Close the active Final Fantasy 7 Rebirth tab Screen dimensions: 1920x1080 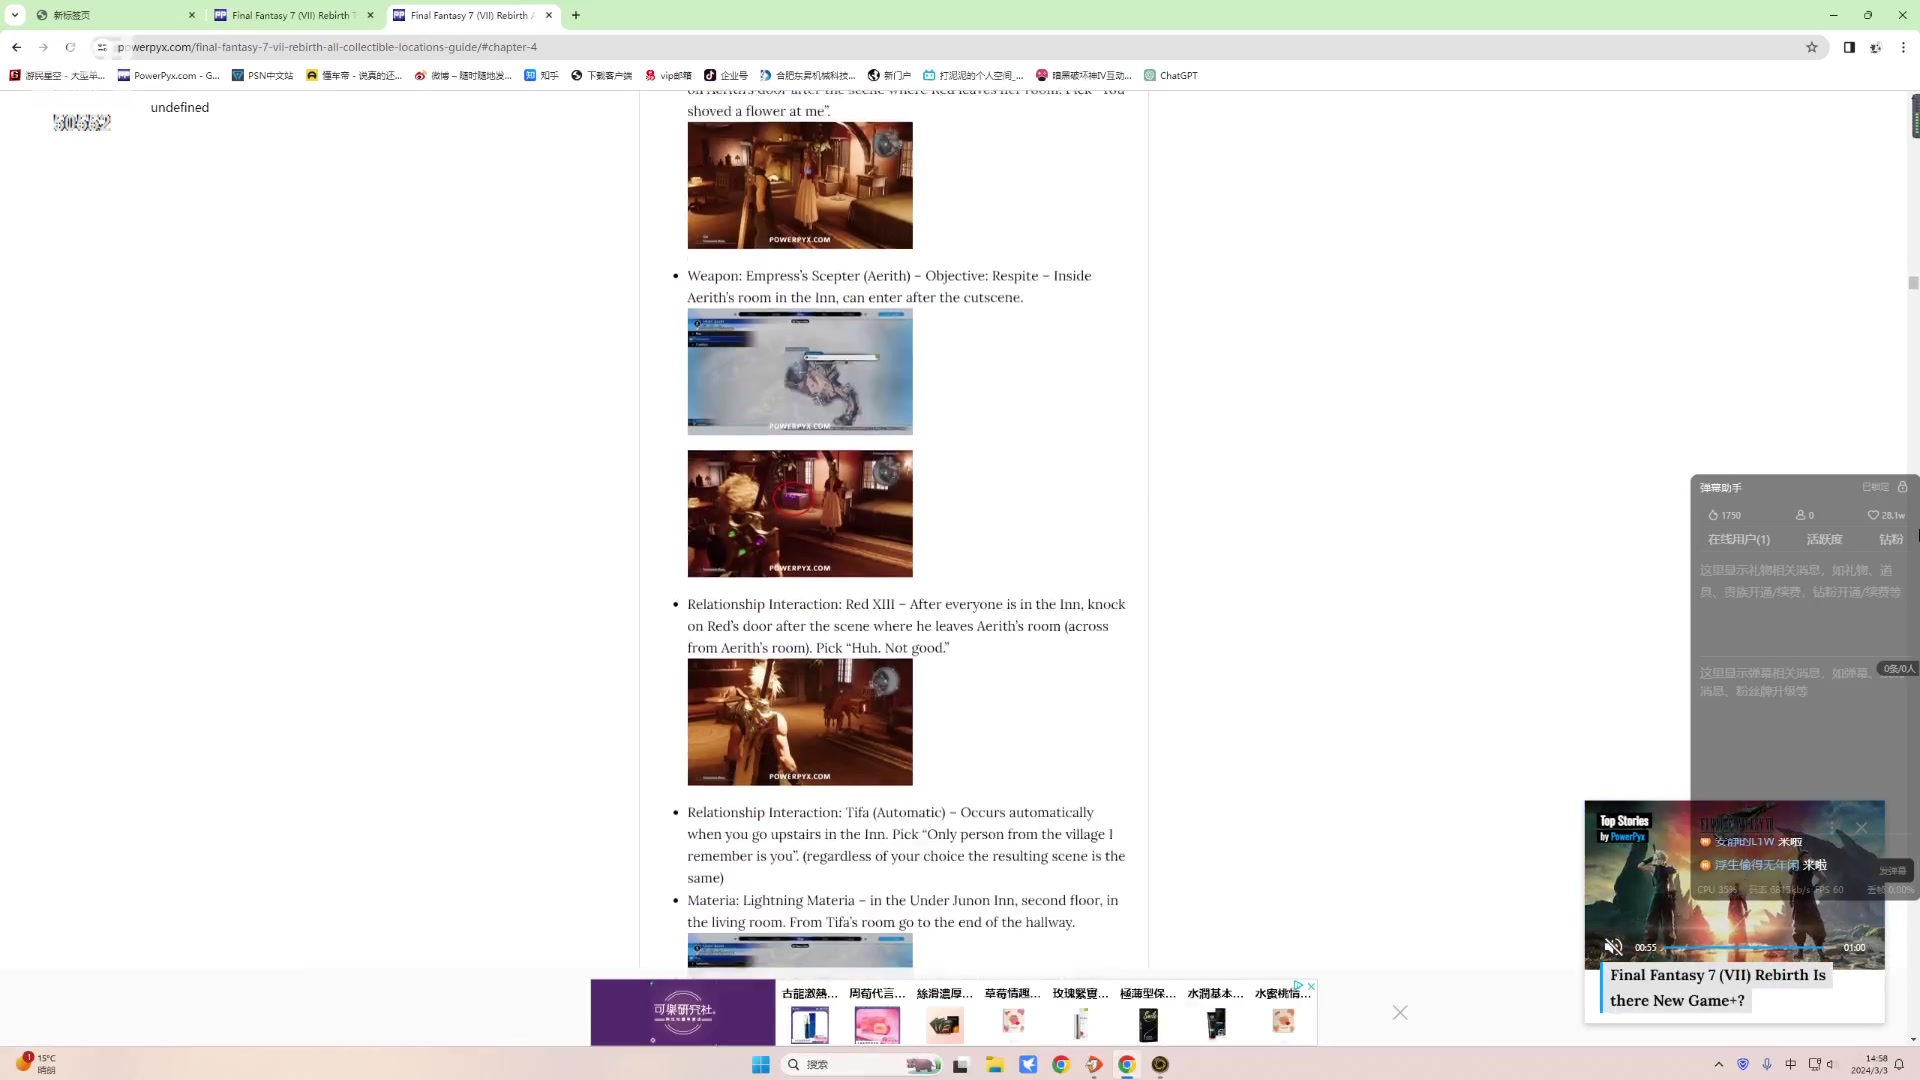549,15
